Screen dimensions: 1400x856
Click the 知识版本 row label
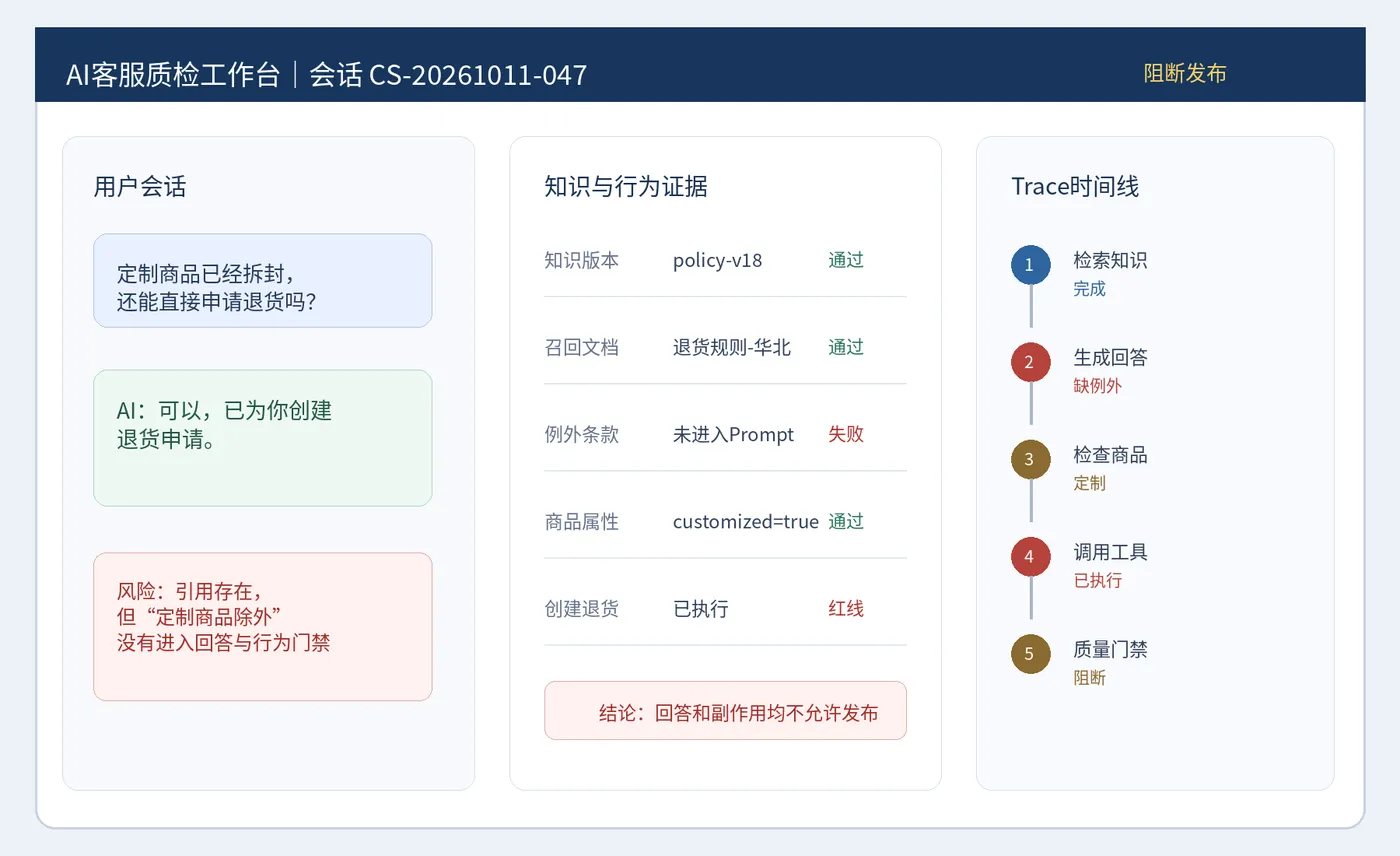[582, 261]
